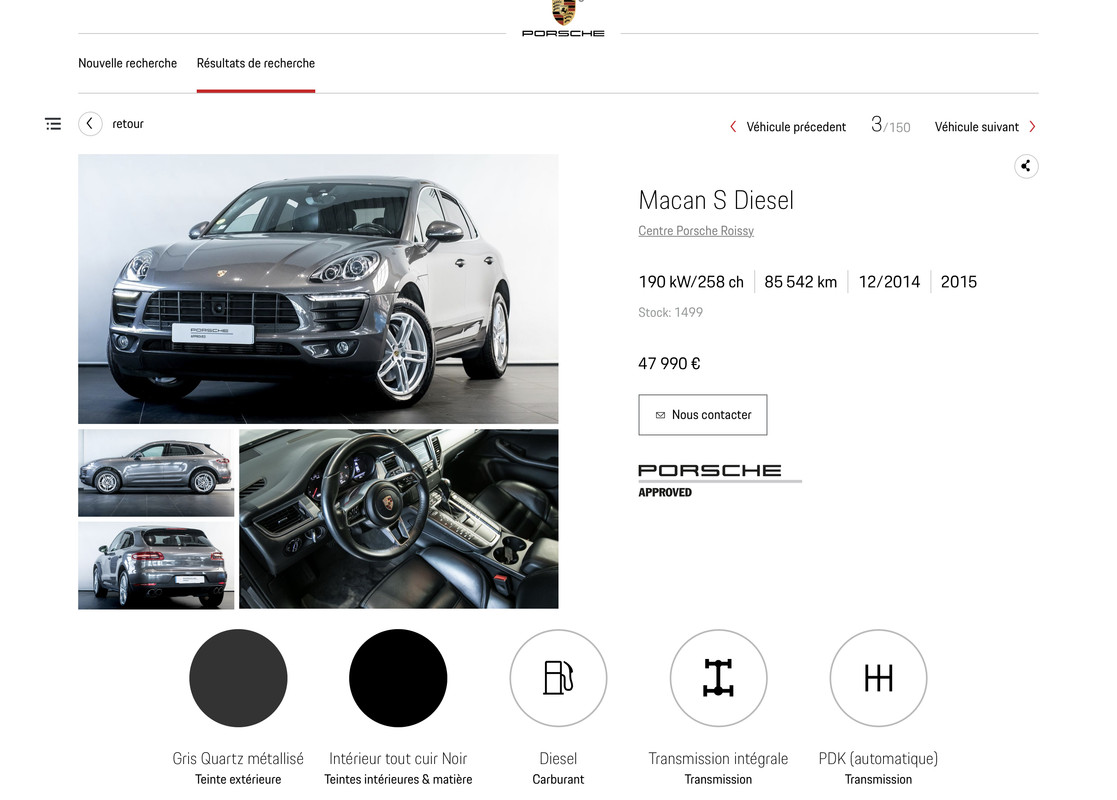This screenshot has height=800, width=1117.
Task: Click the PDK gearbox icon
Action: [x=878, y=677]
